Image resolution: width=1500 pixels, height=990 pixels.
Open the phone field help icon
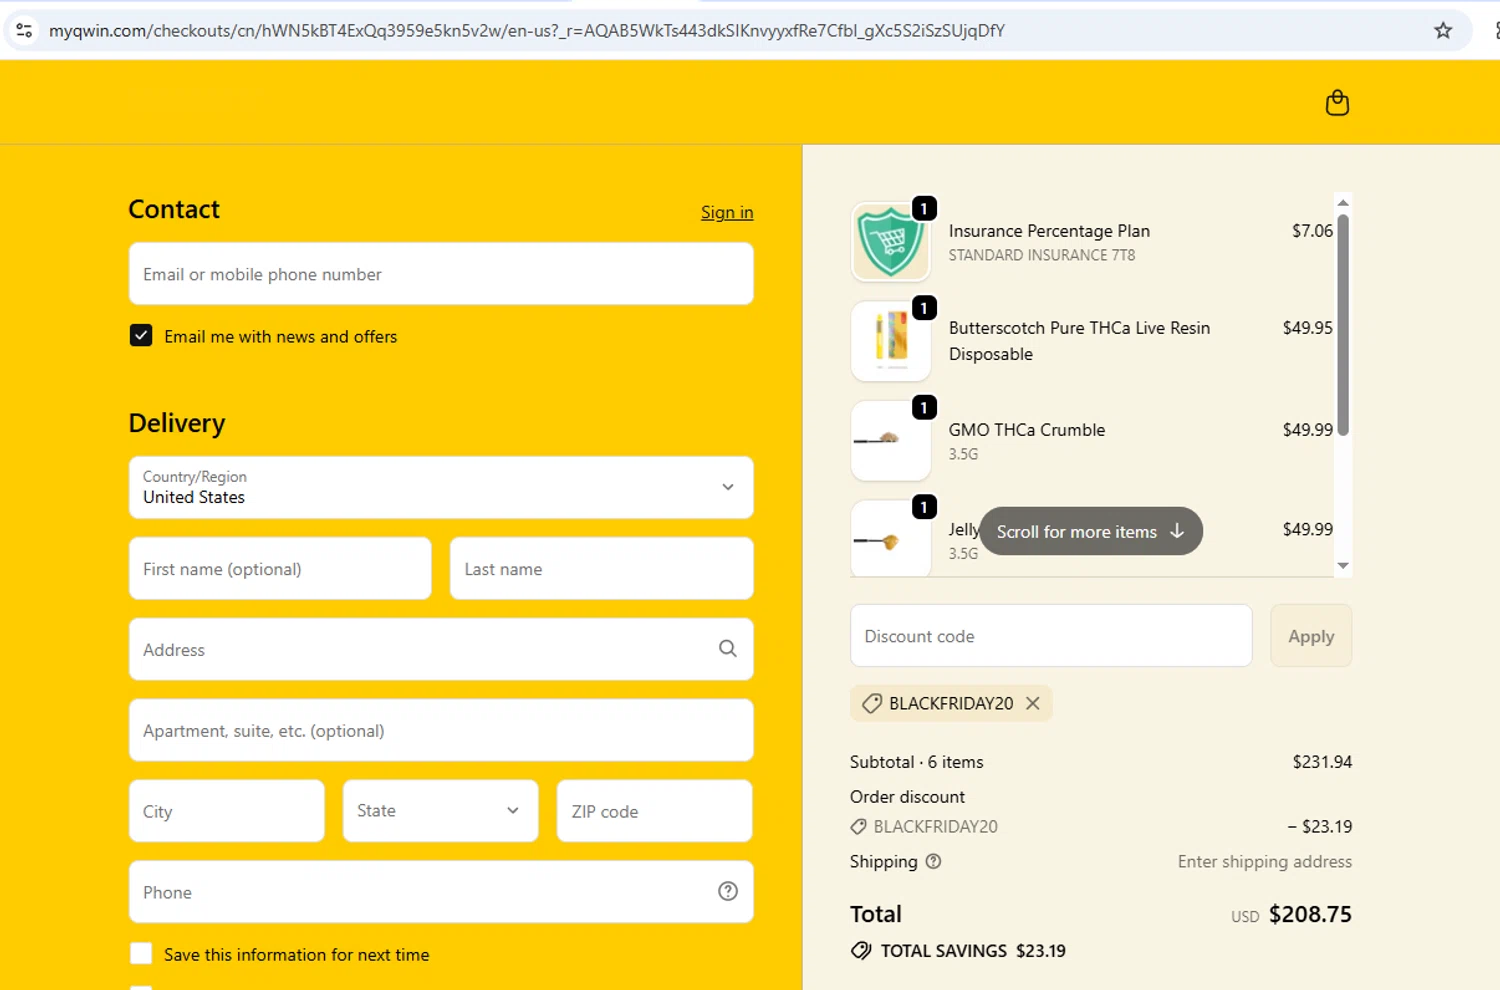click(x=728, y=891)
